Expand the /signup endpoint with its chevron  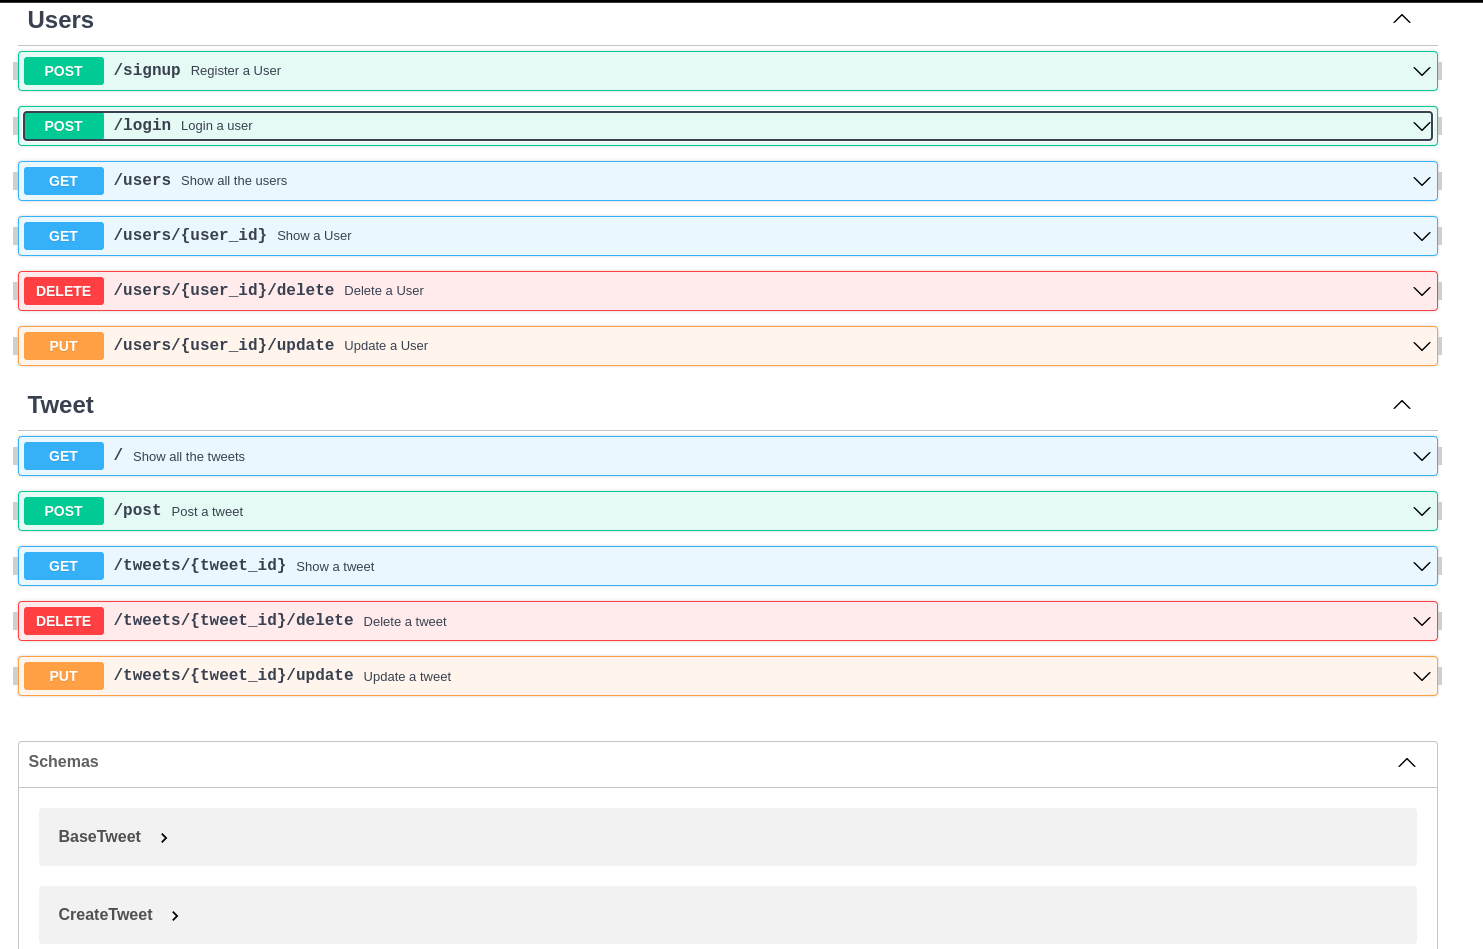1421,71
